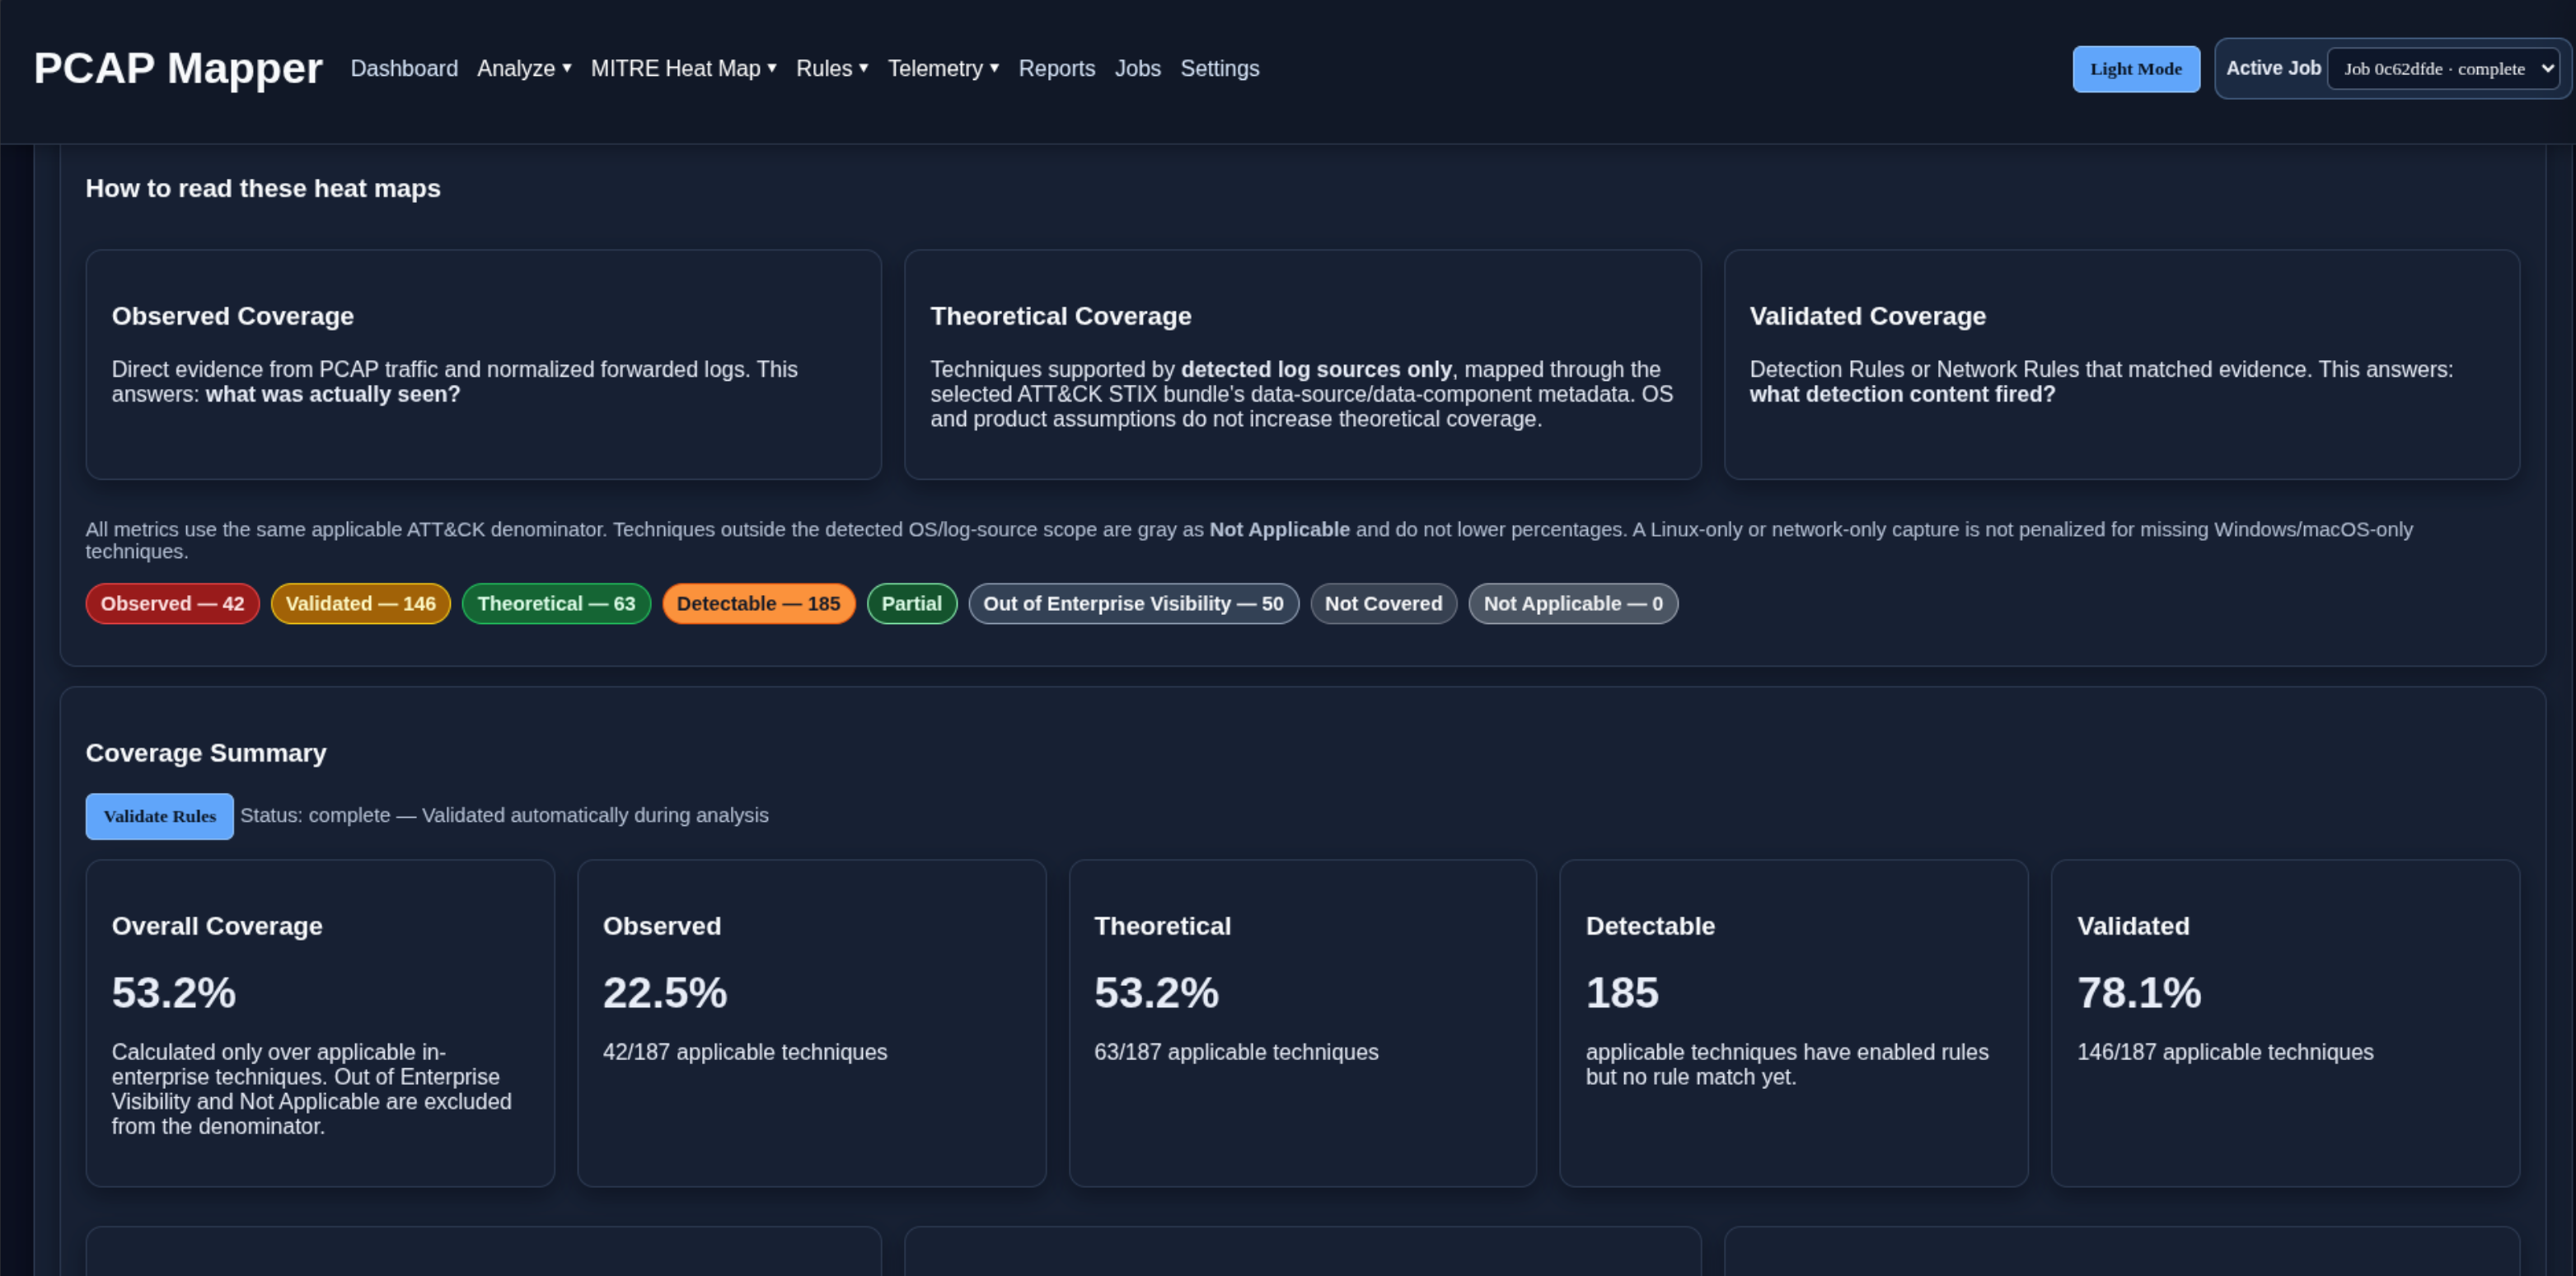Screen dimensions: 2576x1276
Task: Select the Not Covered legend pill
Action: (x=1383, y=604)
